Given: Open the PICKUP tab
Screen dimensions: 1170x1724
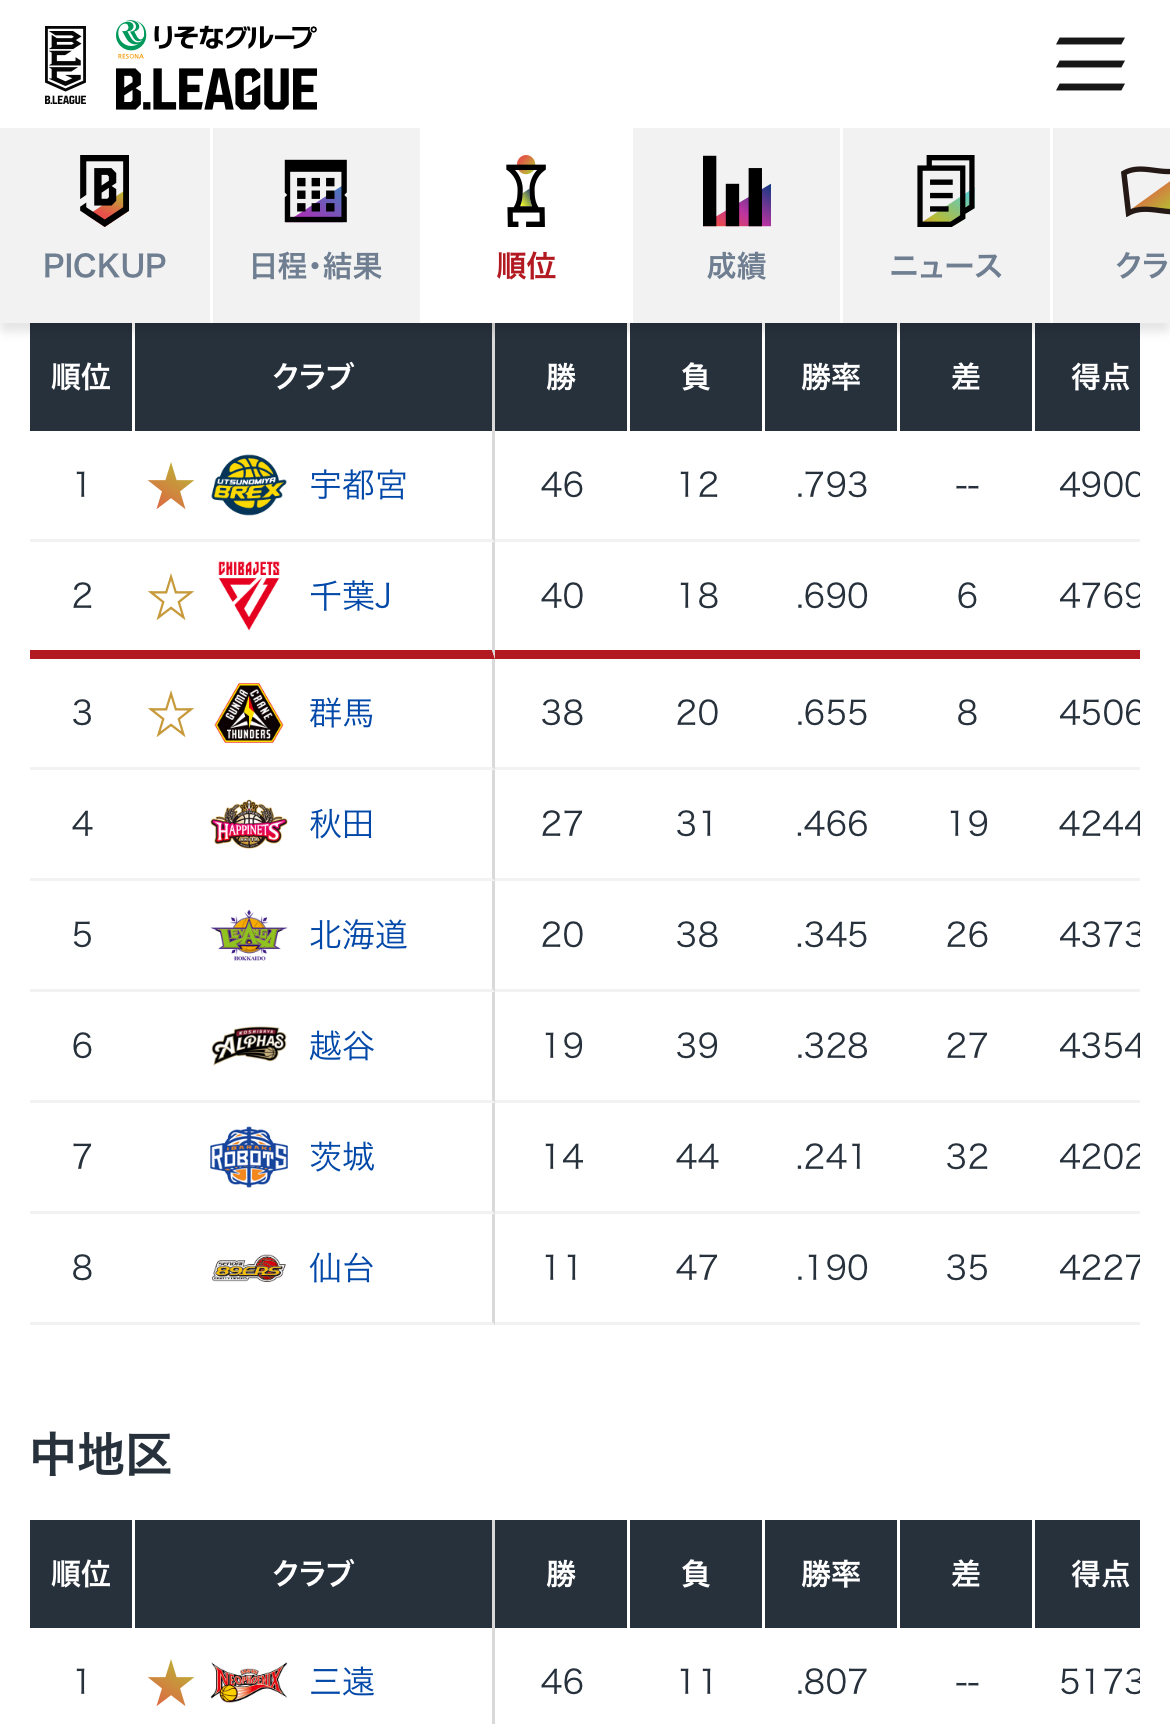Looking at the screenshot, I should tap(105, 225).
